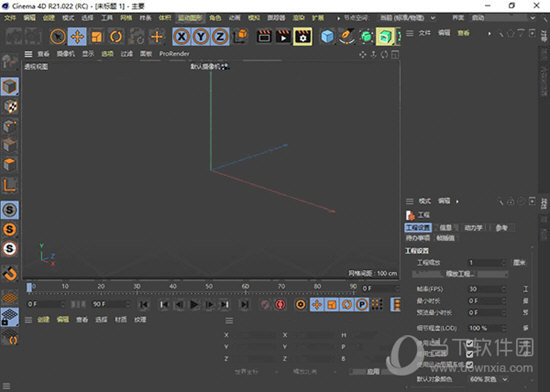
Task: Click frame 50 on the timeline ruler
Action: pyautogui.click(x=209, y=286)
